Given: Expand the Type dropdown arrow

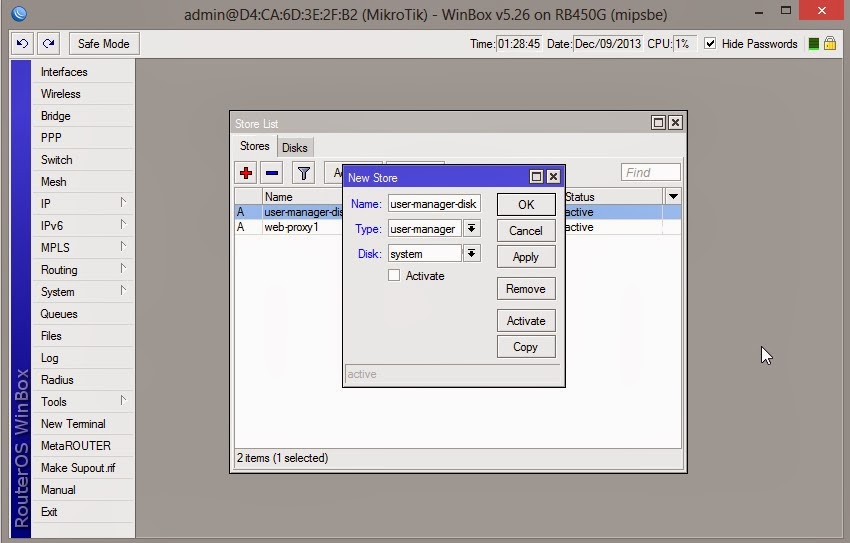Looking at the screenshot, I should point(472,228).
